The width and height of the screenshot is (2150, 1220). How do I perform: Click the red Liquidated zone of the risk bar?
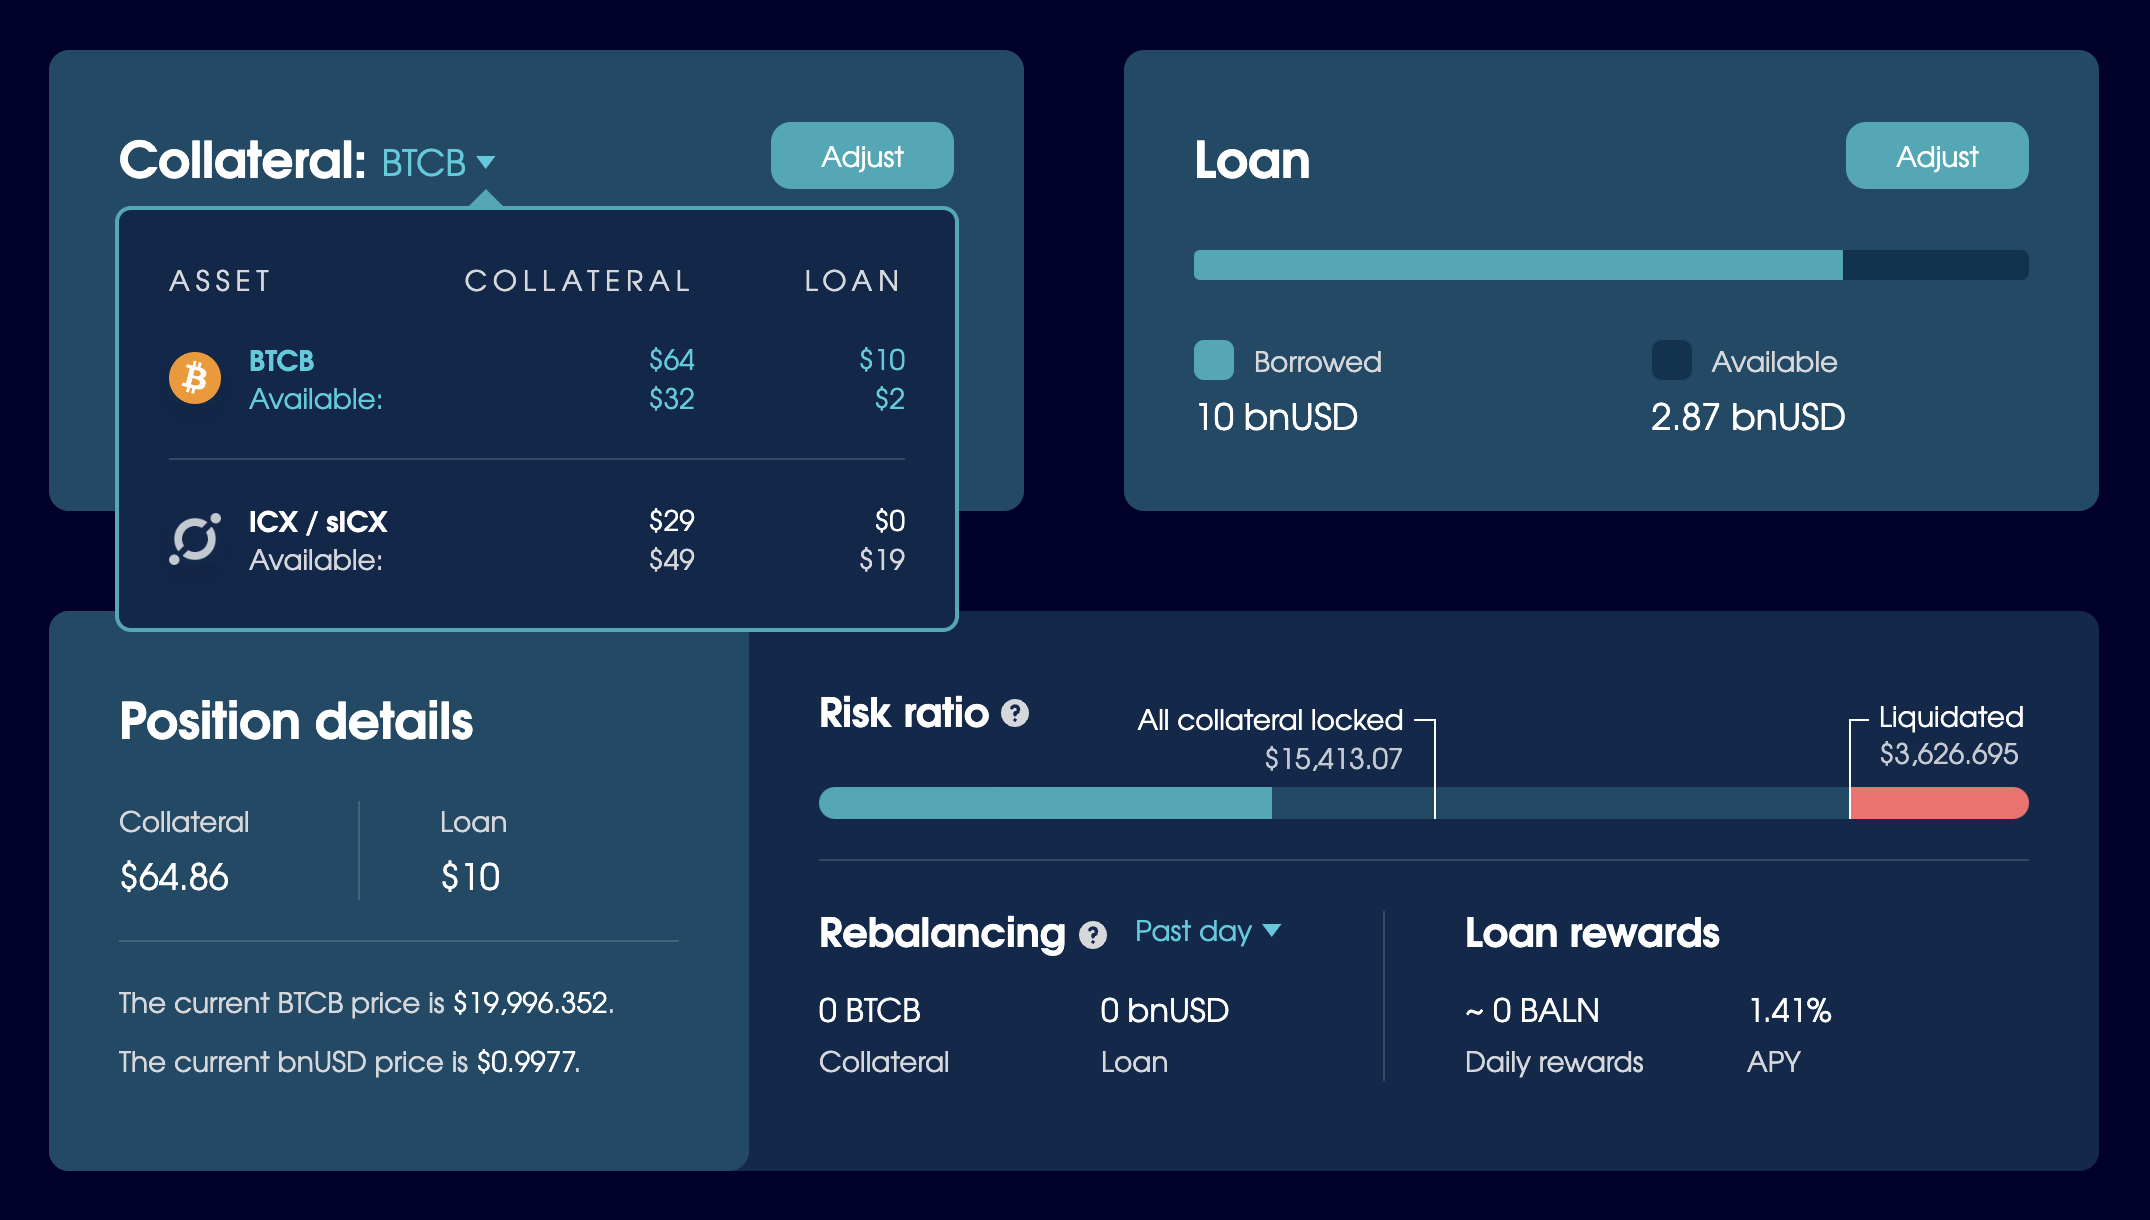[x=1938, y=803]
